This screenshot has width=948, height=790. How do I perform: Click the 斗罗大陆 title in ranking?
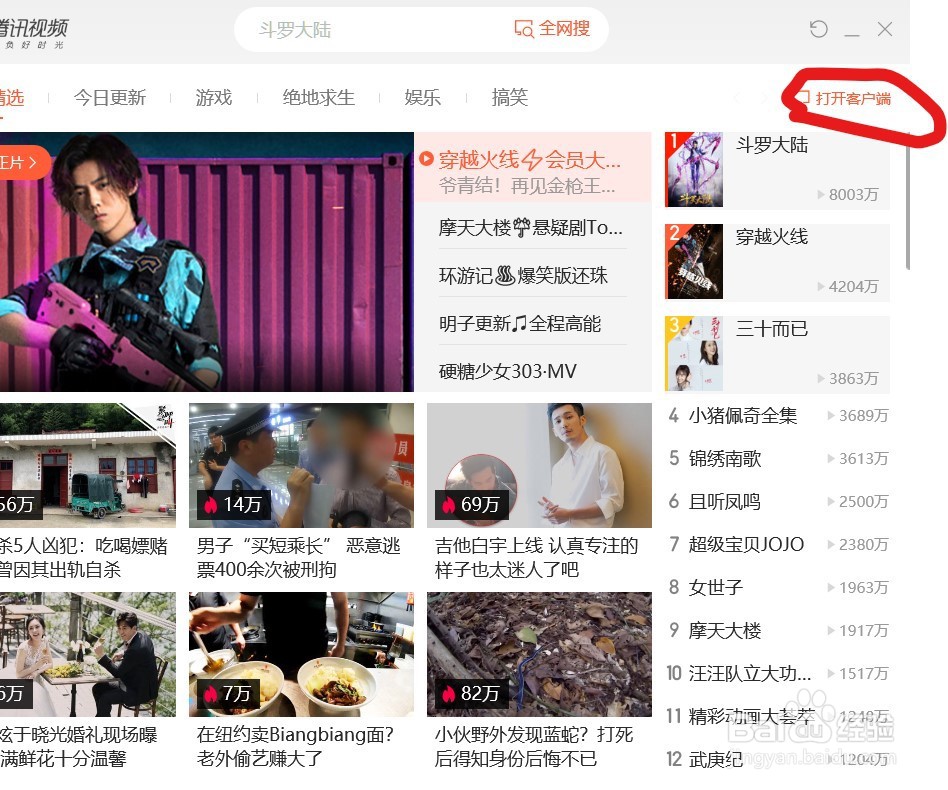pos(771,145)
